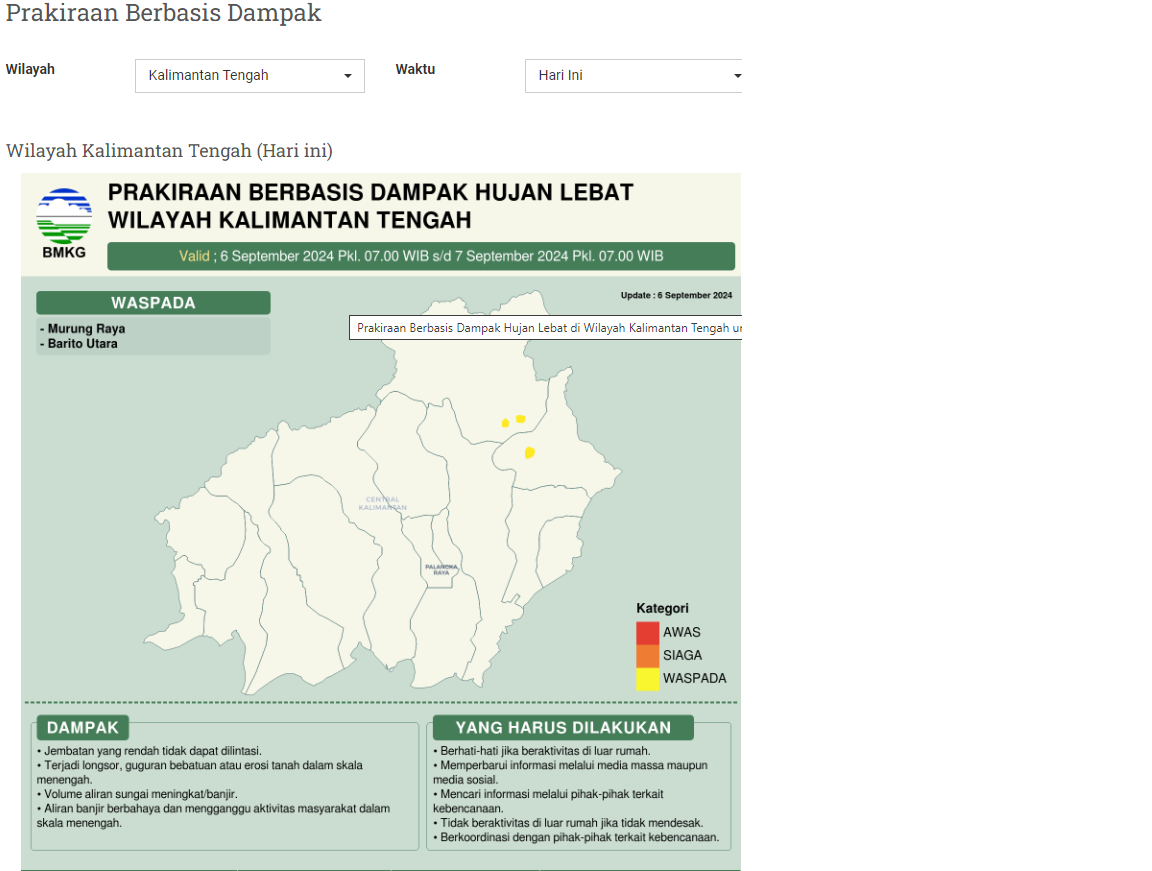This screenshot has width=1152, height=871.
Task: Click the YANG HARUS DILAKUKAN section header
Action: click(x=564, y=728)
